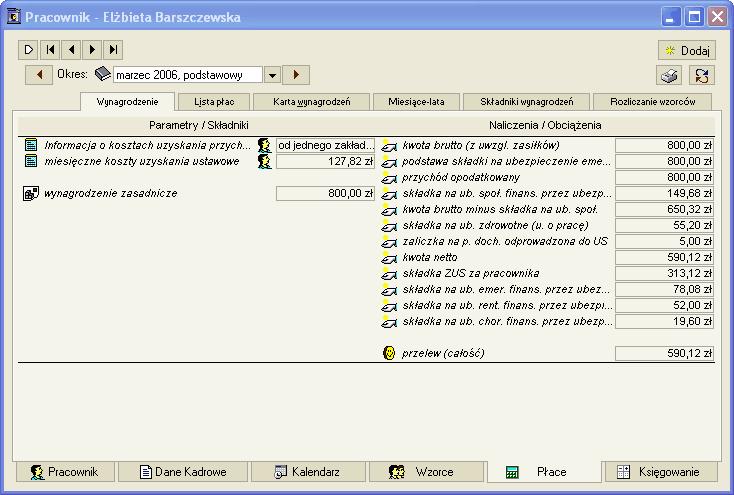Screen dimensions: 734x495
Task: Click hand icon beside 'podstawa składki na ubezpieczenie eme...'
Action: tap(389, 162)
